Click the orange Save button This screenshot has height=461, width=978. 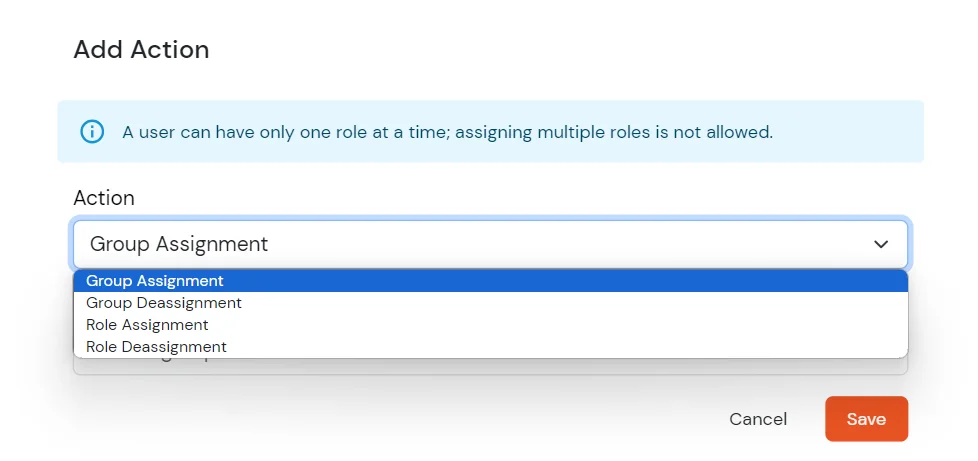coord(866,419)
